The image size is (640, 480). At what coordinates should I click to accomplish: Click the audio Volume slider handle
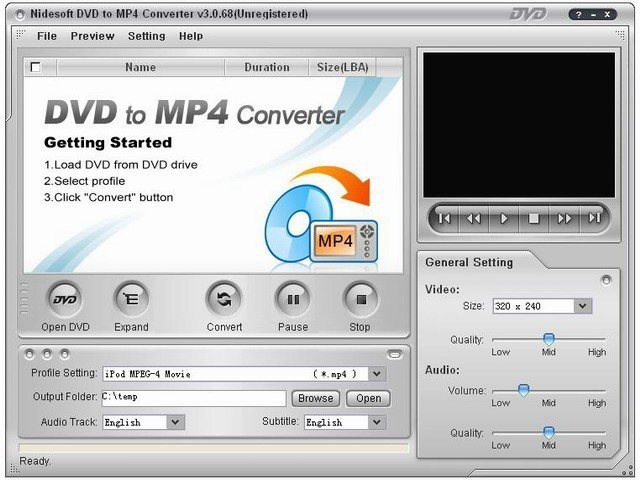(x=523, y=390)
